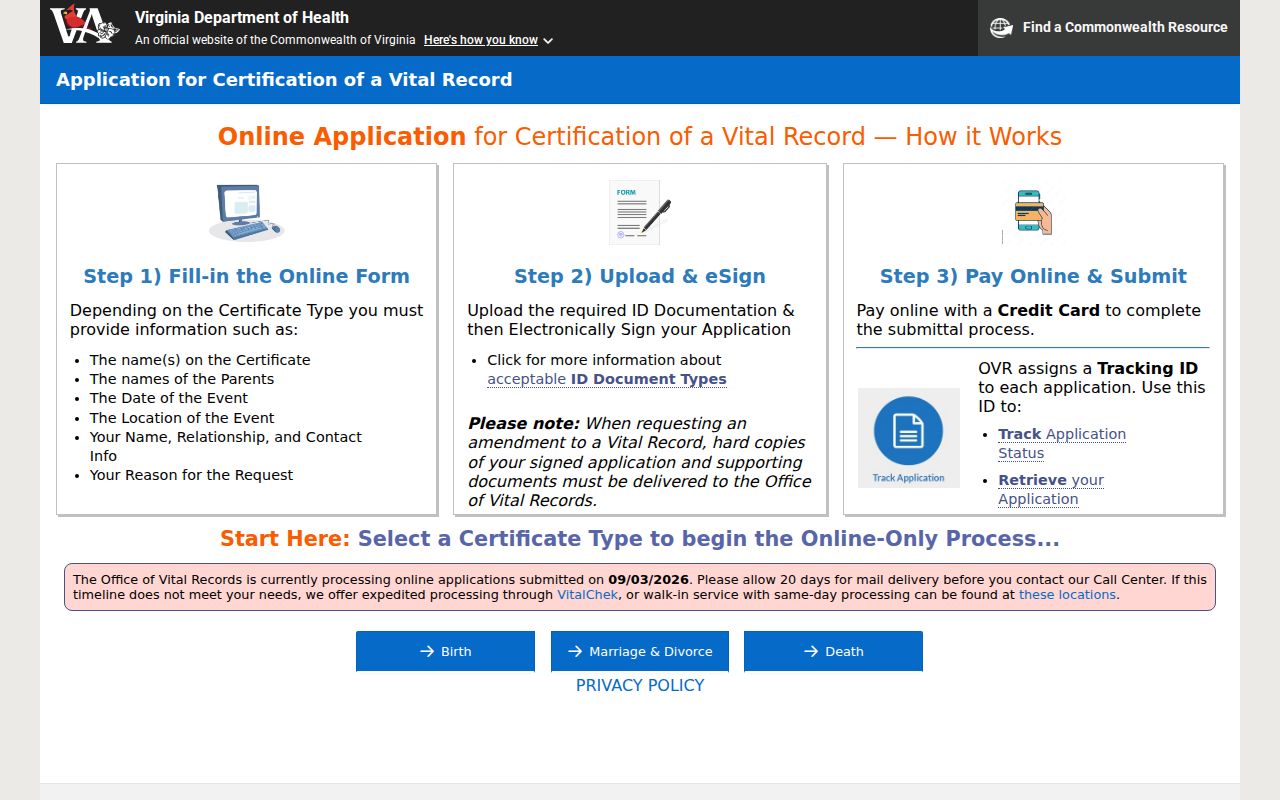The image size is (1280, 800).
Task: Click the "Please note:" italic paragraph
Action: [x=639, y=462]
